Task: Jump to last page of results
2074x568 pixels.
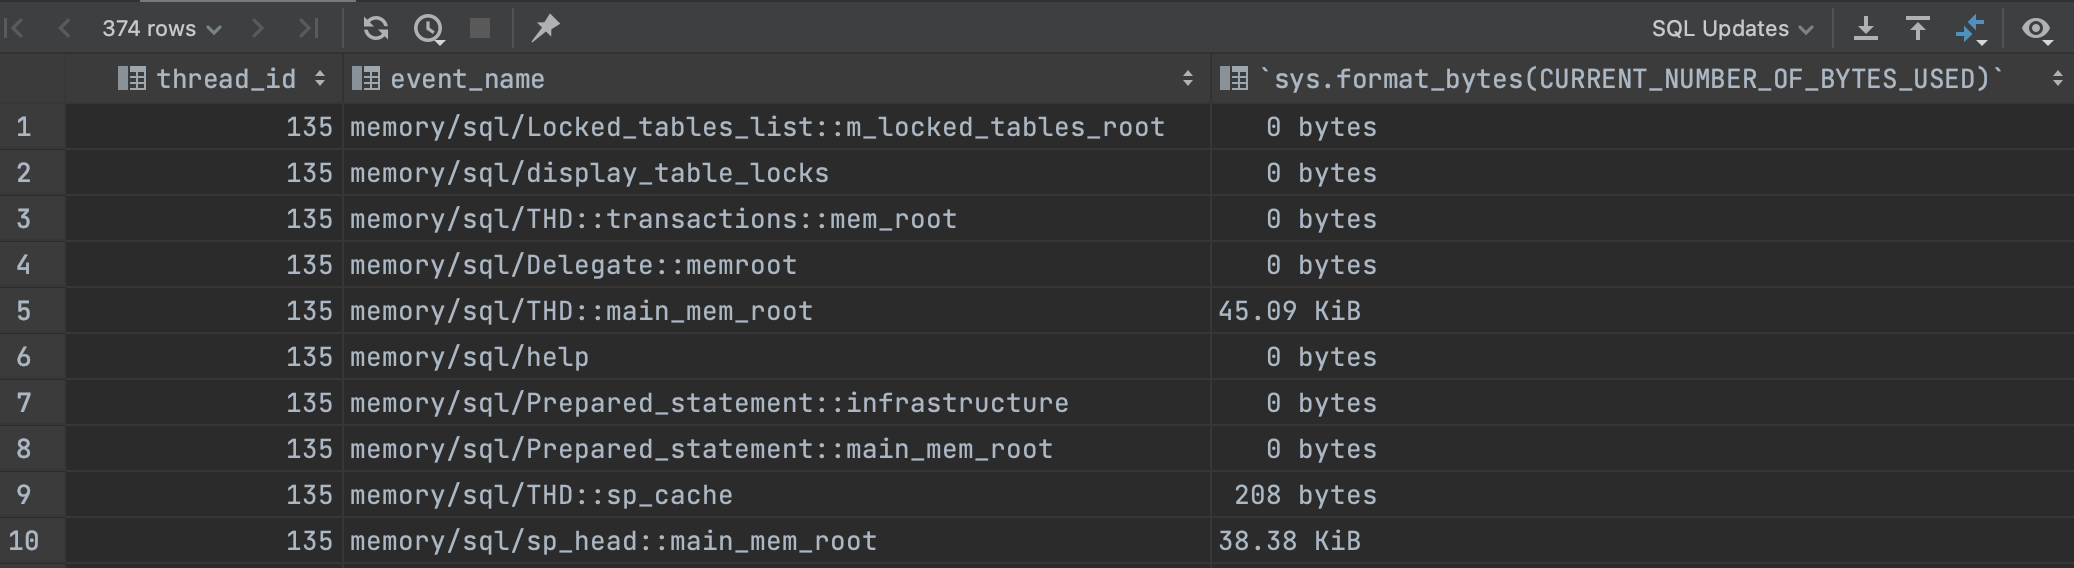Action: pyautogui.click(x=309, y=29)
